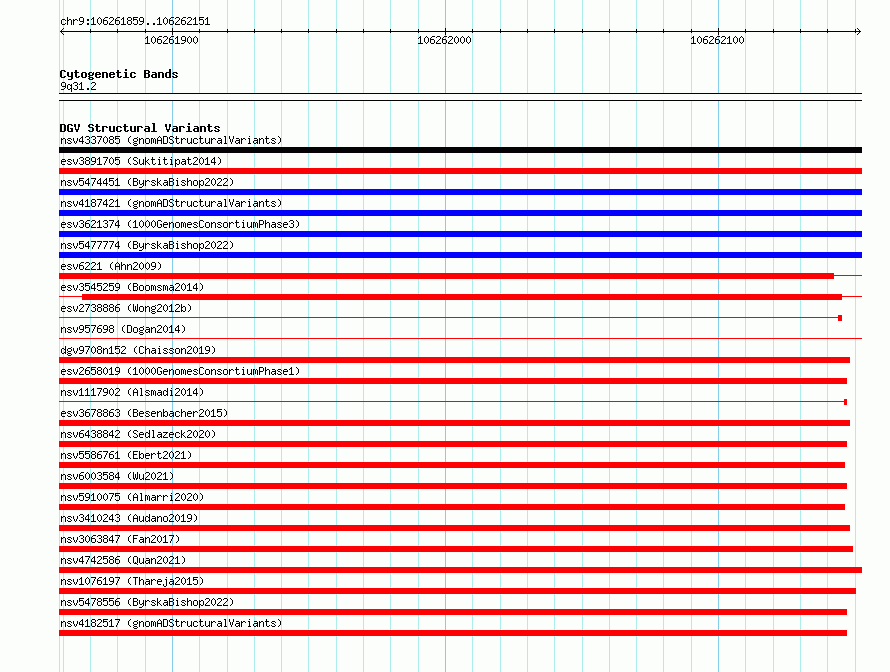The height and width of the screenshot is (672, 890).
Task: Select the blue bar under nsv5474451
Action: (x=460, y=192)
